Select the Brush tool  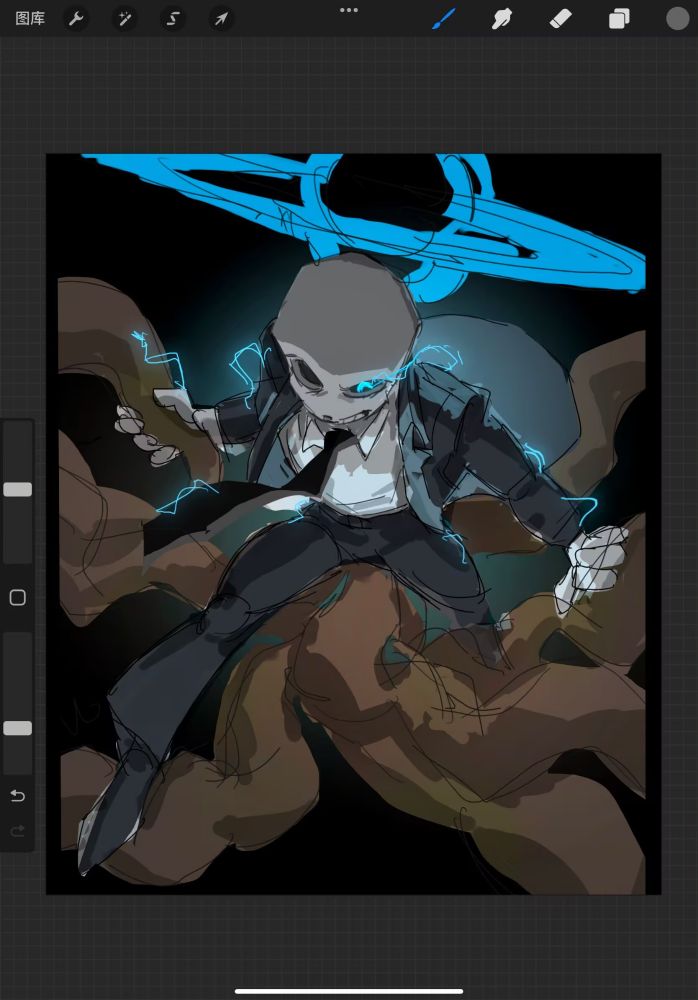[443, 18]
